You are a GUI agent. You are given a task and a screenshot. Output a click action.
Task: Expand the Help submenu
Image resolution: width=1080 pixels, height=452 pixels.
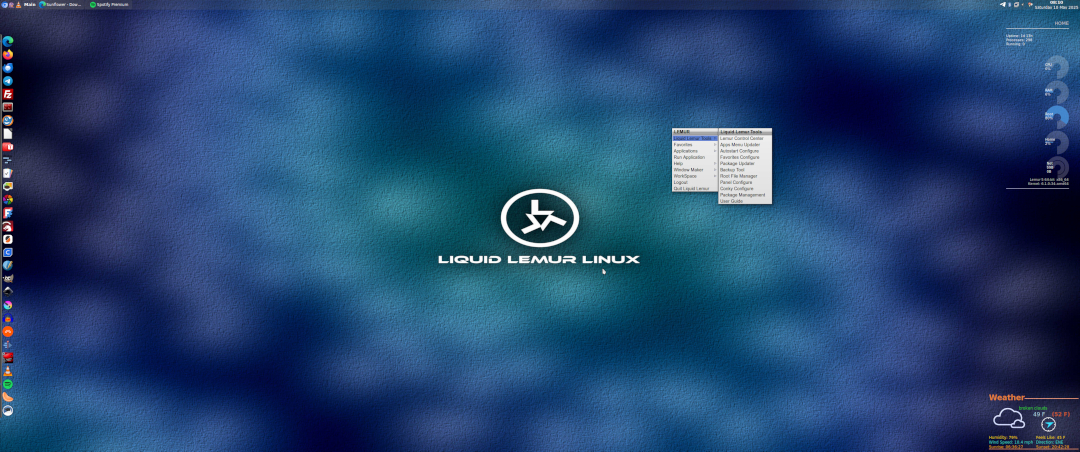(x=695, y=163)
